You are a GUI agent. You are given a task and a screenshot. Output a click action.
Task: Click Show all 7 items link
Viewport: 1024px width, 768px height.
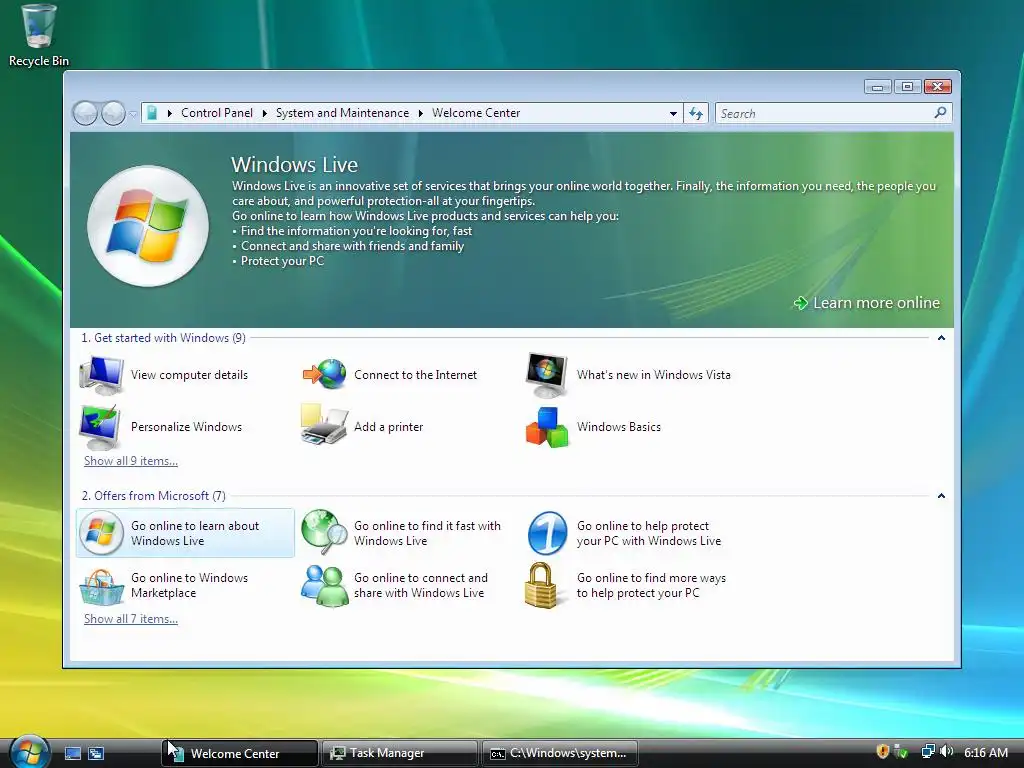coord(131,619)
